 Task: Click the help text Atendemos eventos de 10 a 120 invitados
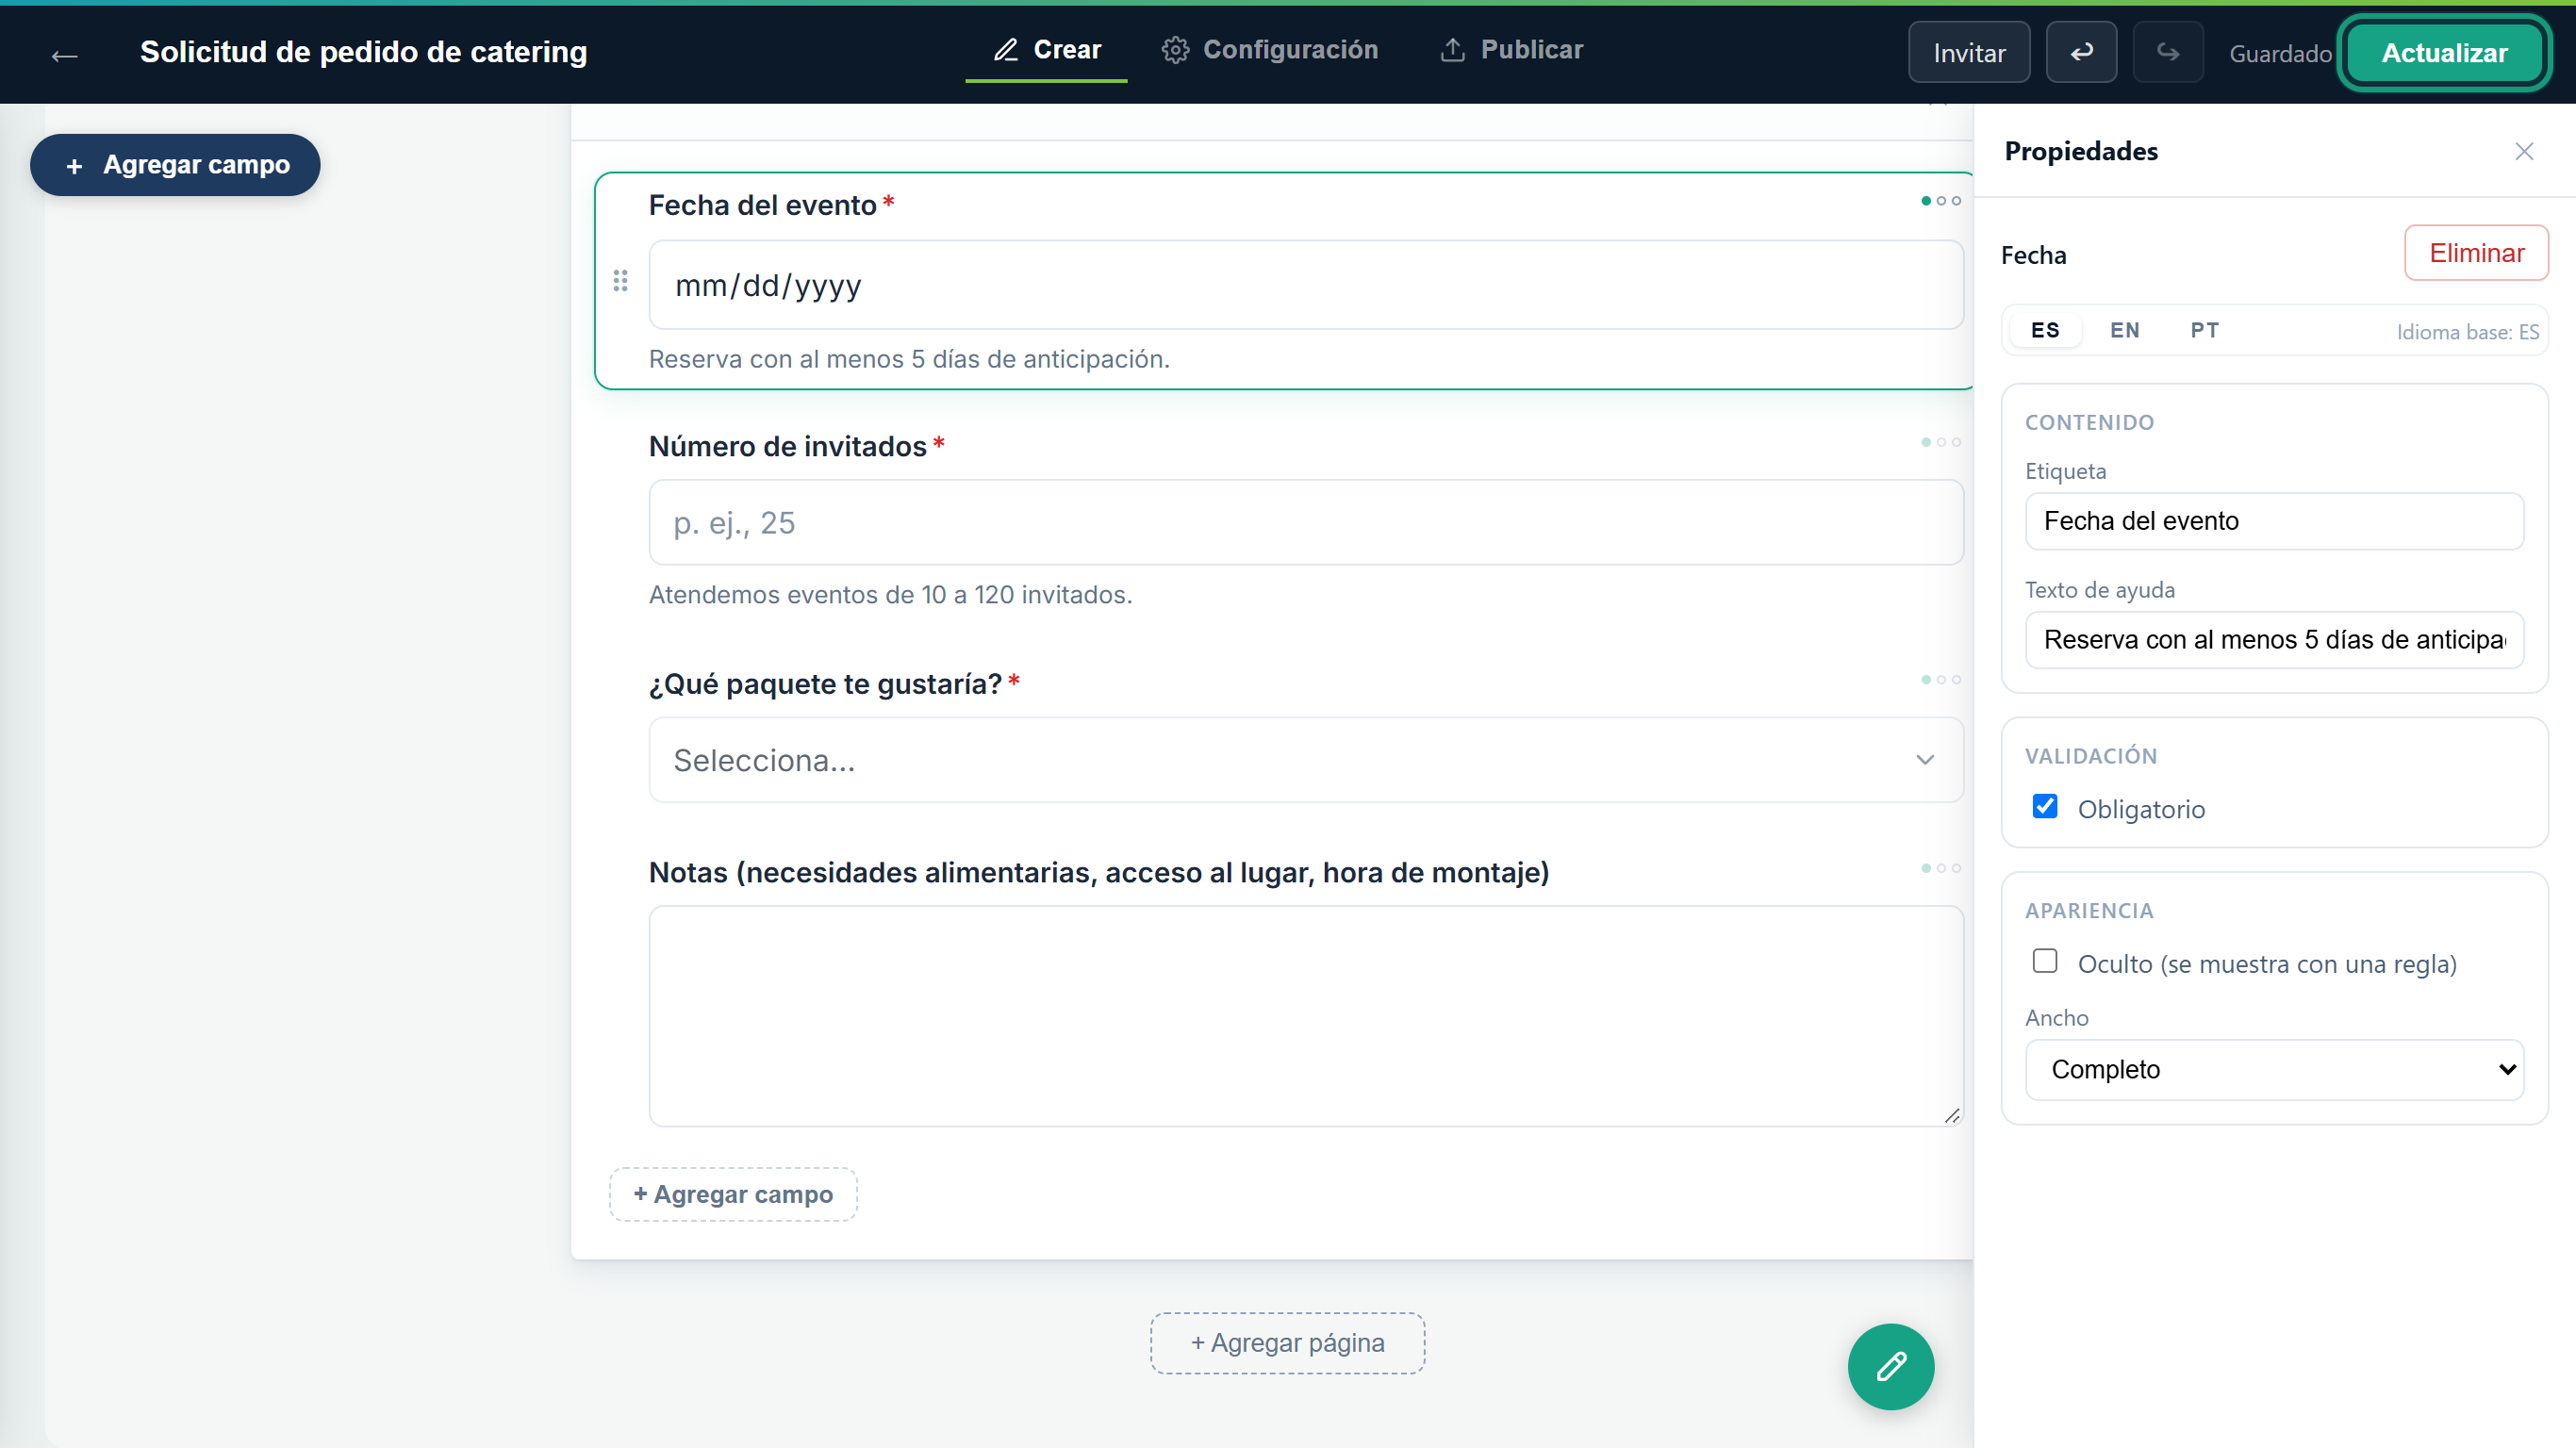pyautogui.click(x=890, y=595)
